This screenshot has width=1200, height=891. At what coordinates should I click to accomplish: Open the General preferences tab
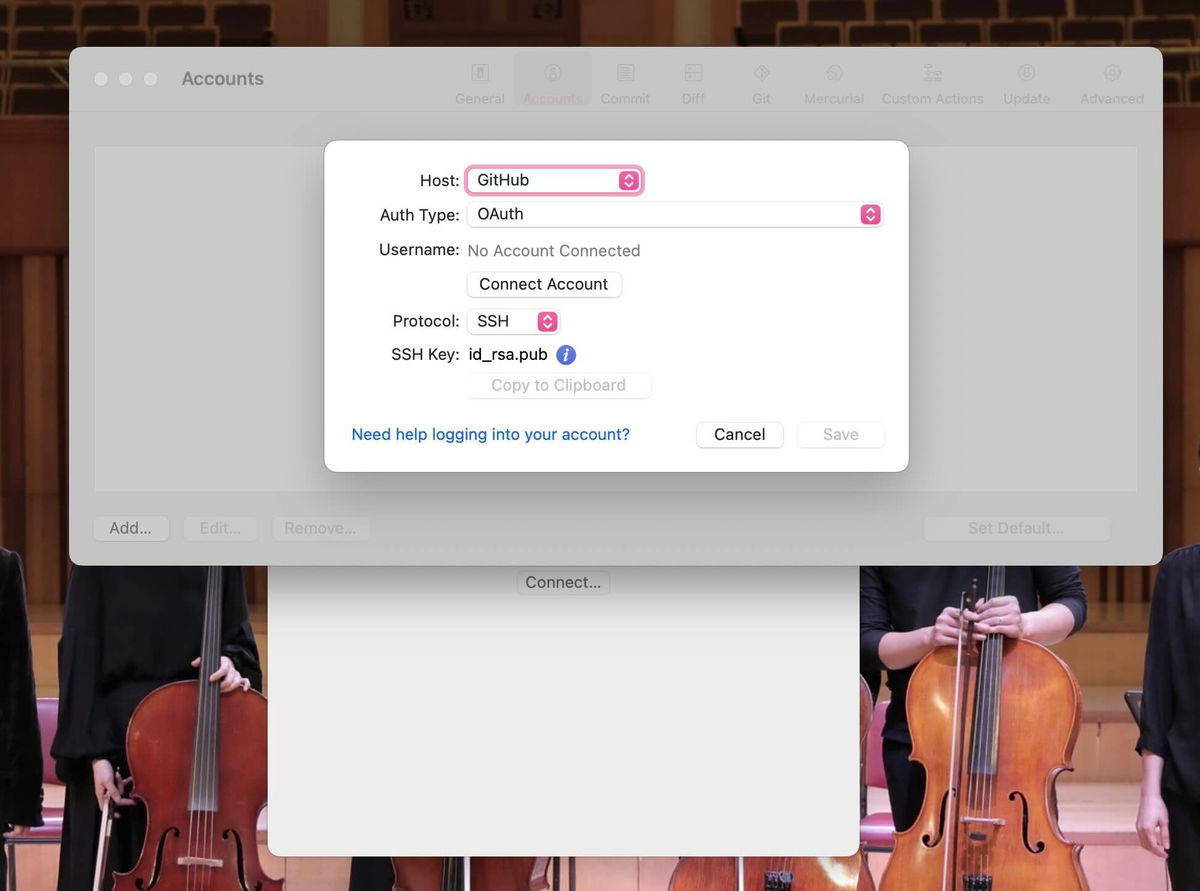click(480, 83)
